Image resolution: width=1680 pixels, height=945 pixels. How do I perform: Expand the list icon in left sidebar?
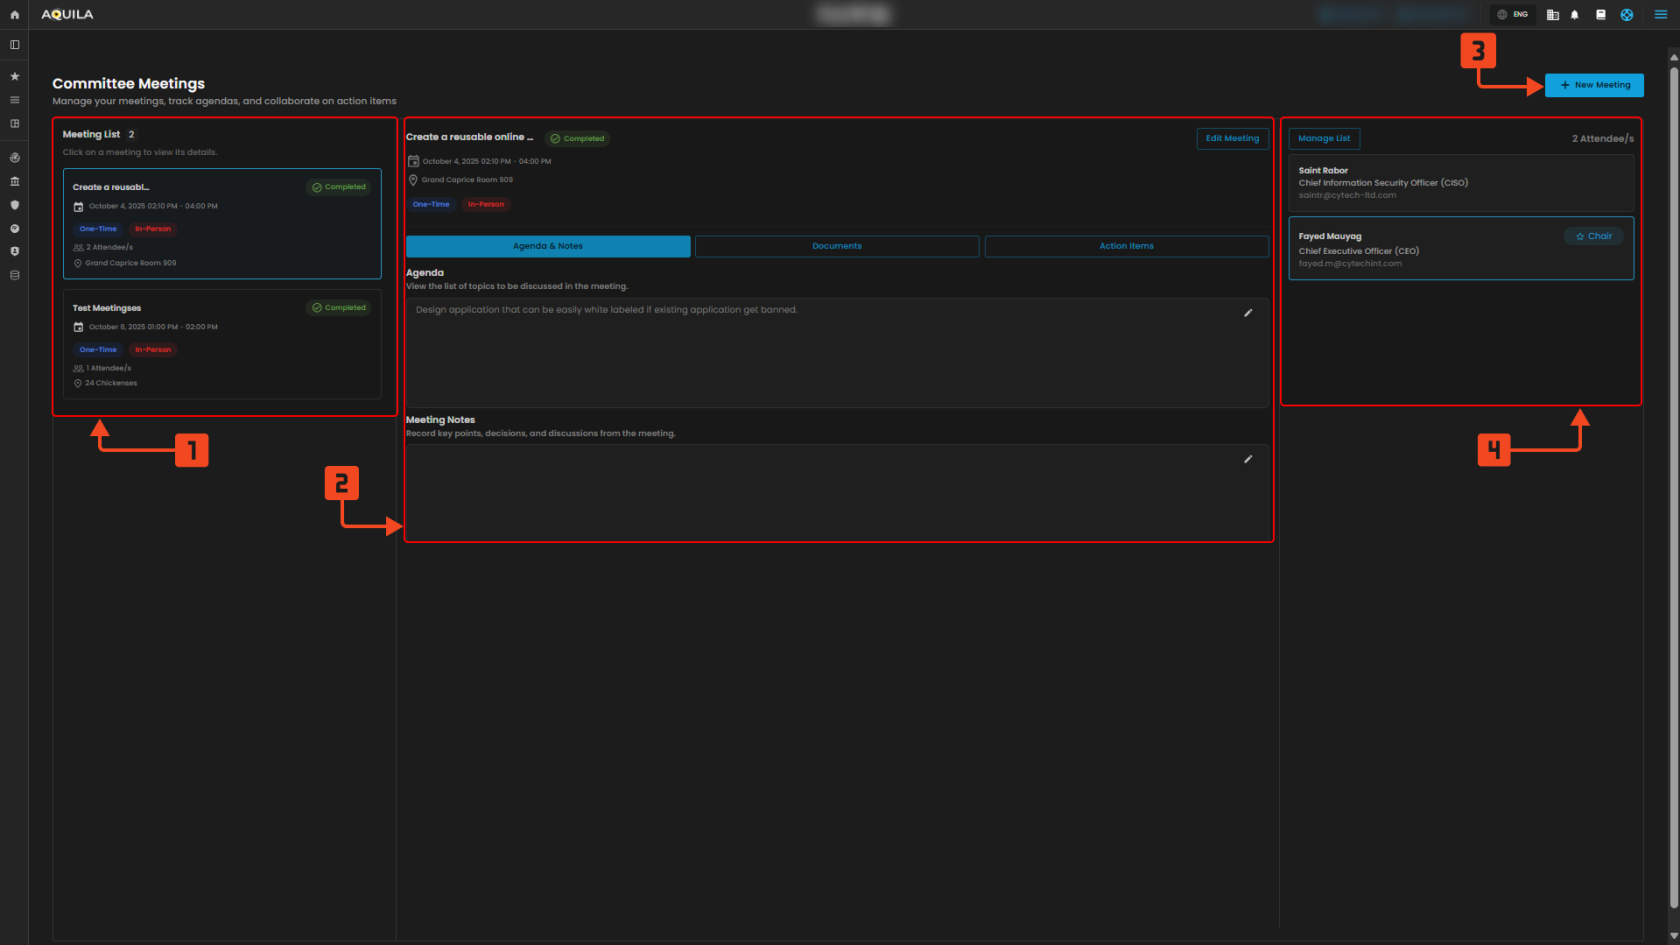point(14,100)
